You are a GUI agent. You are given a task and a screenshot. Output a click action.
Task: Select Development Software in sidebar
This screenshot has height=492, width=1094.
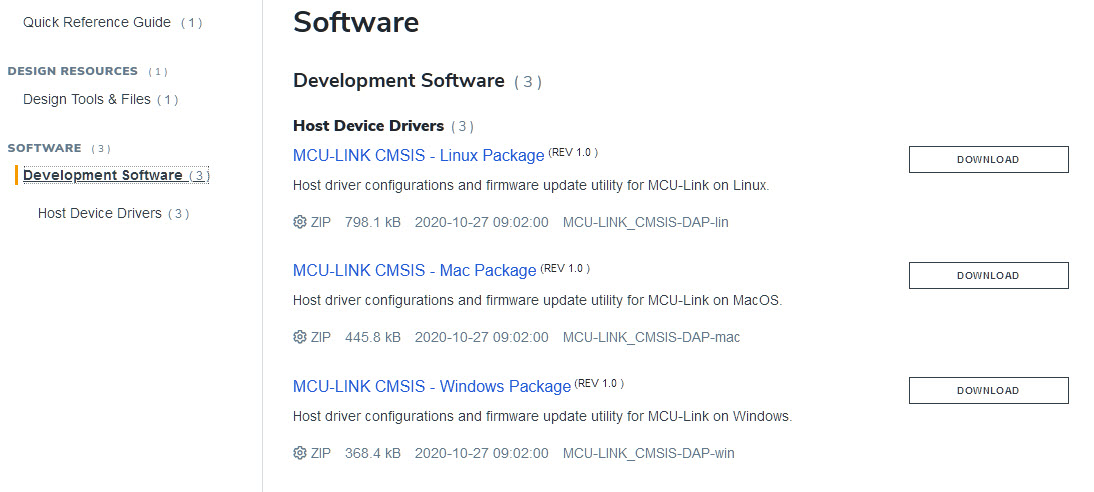click(103, 175)
